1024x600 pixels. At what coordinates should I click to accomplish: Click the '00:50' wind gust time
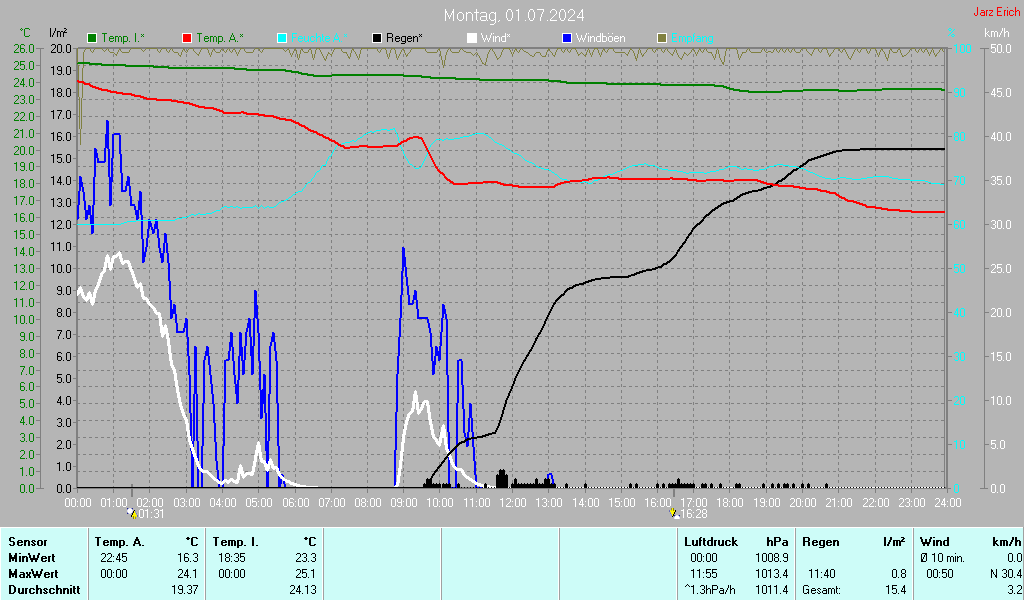(x=940, y=574)
